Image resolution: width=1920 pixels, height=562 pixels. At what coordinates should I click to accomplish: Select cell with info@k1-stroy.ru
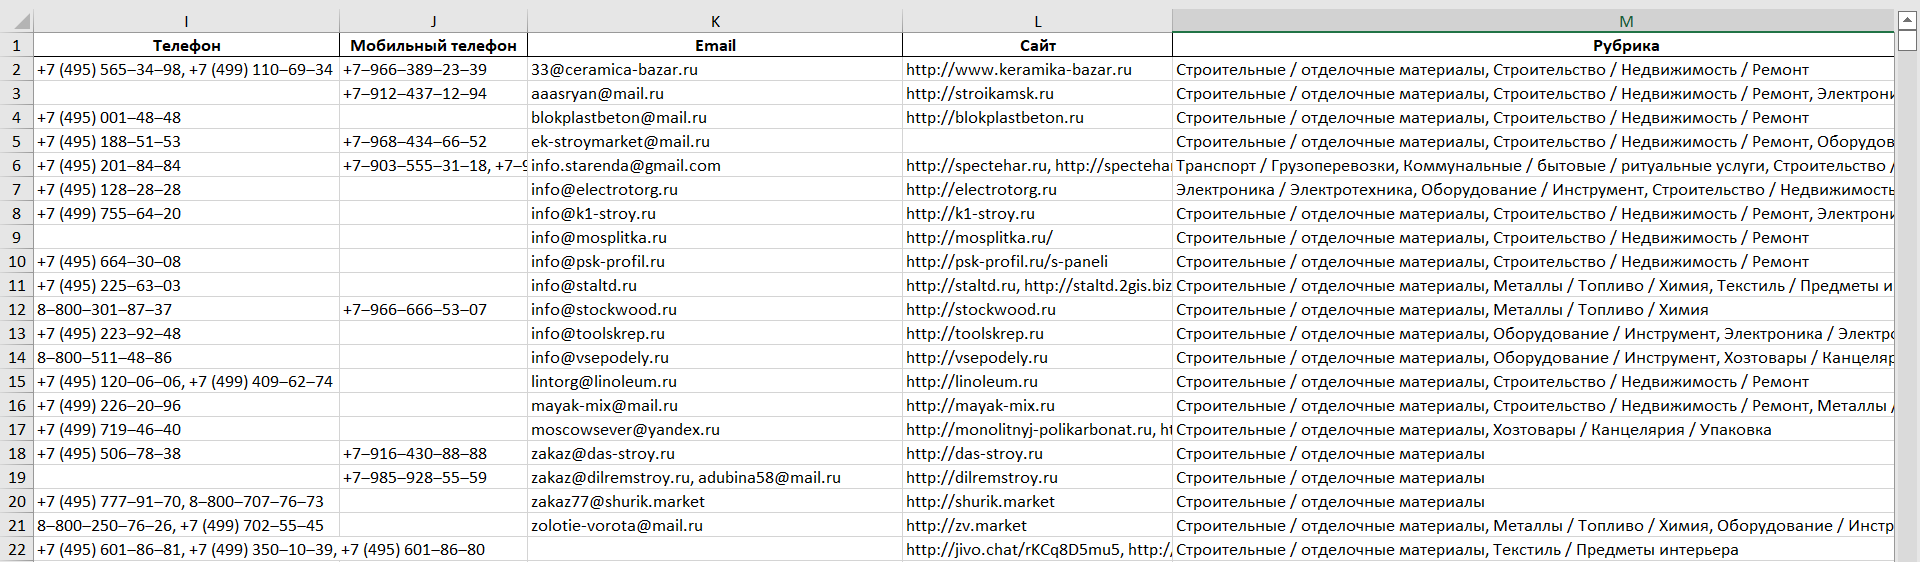(715, 213)
